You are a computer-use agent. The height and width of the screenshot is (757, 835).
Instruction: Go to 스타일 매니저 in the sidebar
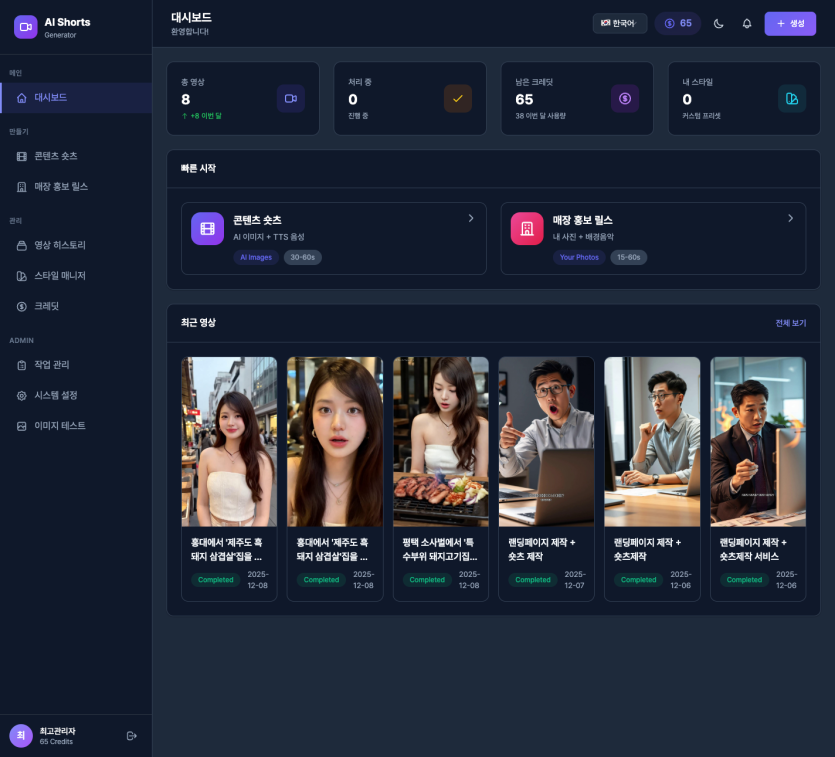(x=60, y=276)
